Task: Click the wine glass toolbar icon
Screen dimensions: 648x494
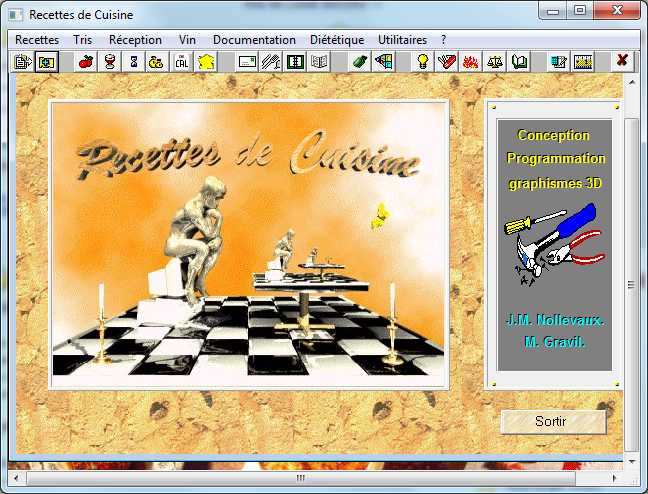Action: pos(110,62)
